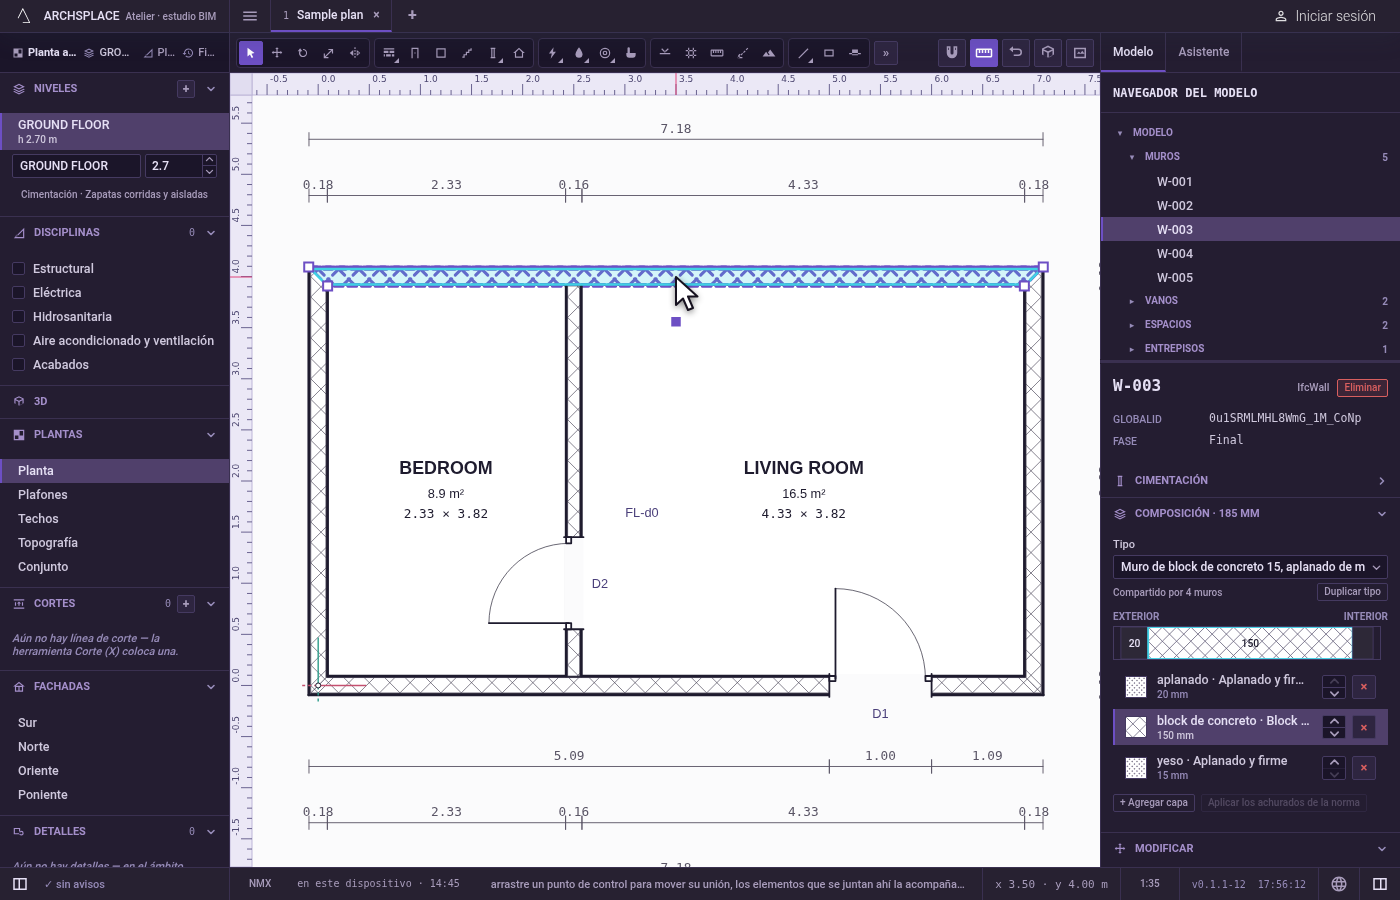Collapse the FACHADAS section chevron
1400x900 pixels.
pos(211,687)
